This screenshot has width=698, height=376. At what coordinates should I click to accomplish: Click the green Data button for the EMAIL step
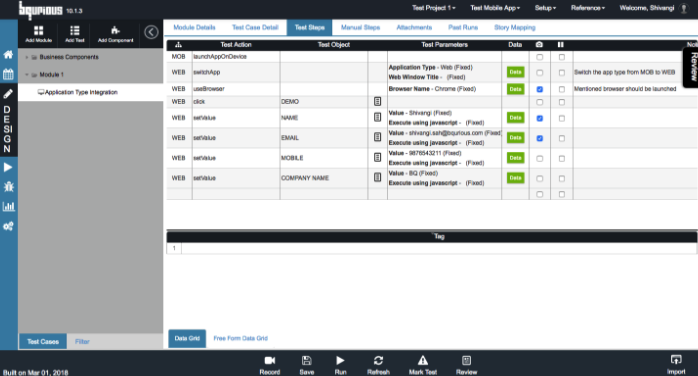click(515, 138)
